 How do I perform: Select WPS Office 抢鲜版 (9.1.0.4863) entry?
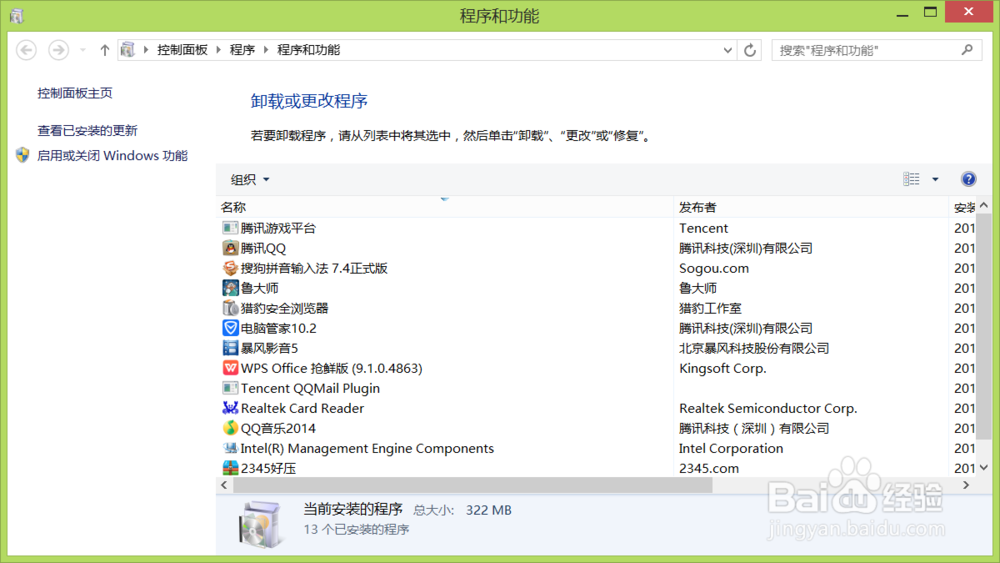(332, 369)
